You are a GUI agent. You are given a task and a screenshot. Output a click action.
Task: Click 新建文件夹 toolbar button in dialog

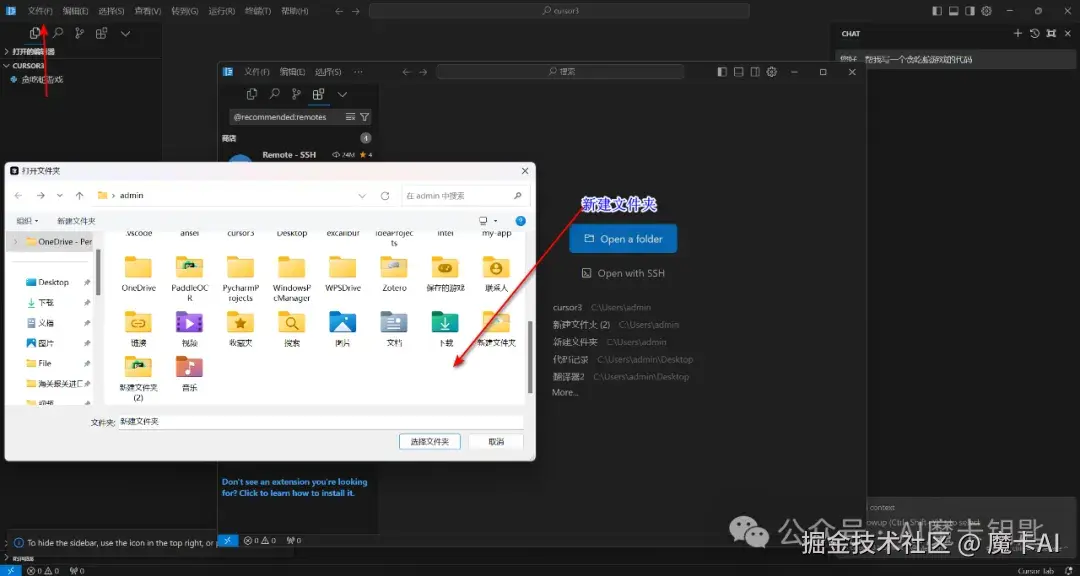76,220
